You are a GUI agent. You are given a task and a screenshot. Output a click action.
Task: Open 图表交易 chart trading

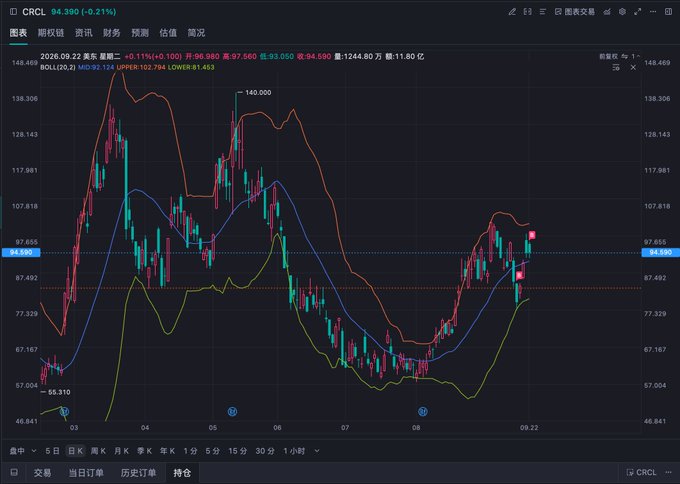click(575, 12)
